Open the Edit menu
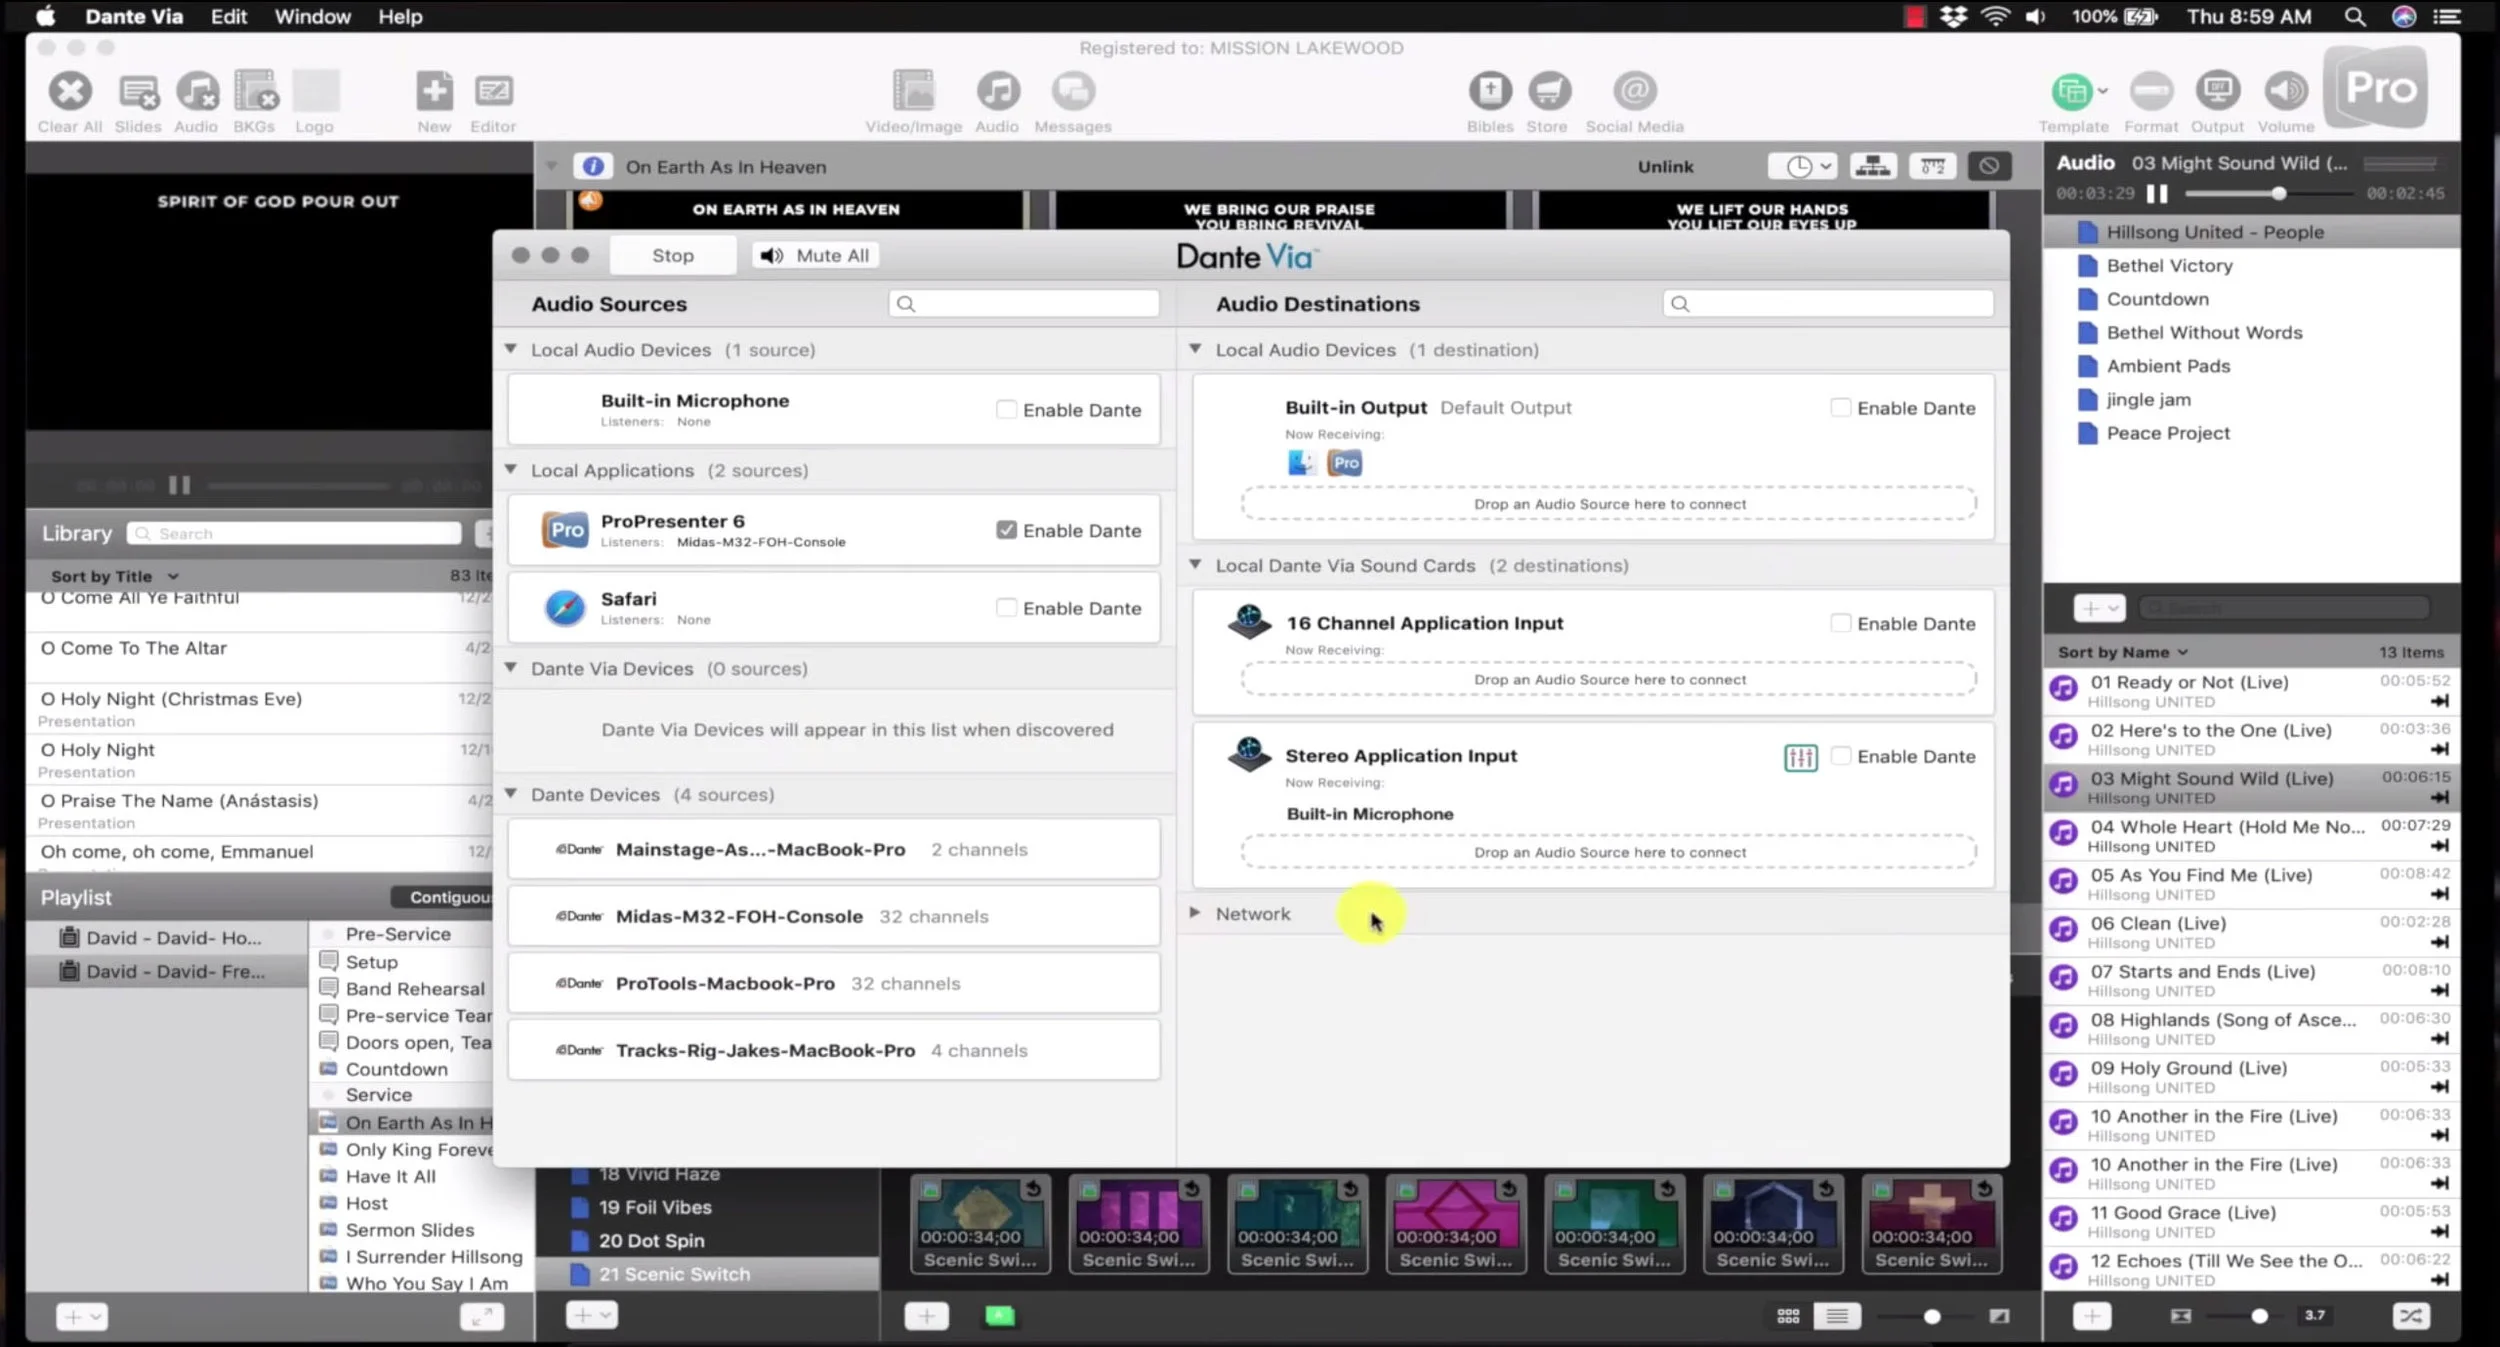The width and height of the screenshot is (2500, 1347). [x=229, y=16]
